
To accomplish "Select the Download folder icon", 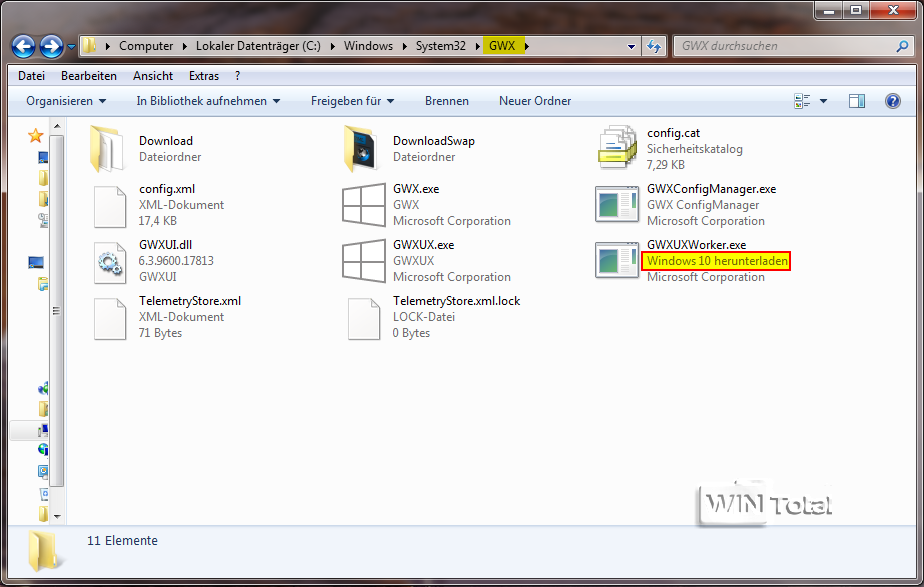I will [x=107, y=149].
